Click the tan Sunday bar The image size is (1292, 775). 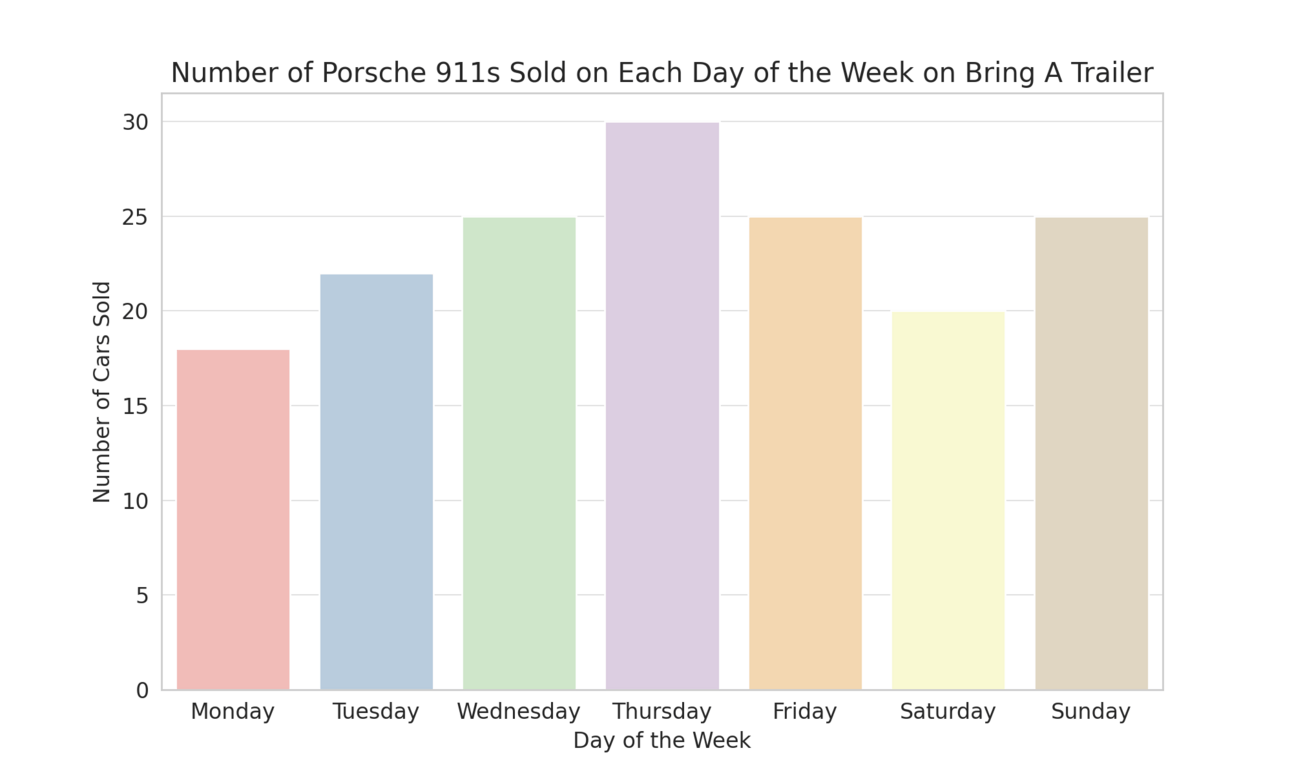coord(1091,453)
